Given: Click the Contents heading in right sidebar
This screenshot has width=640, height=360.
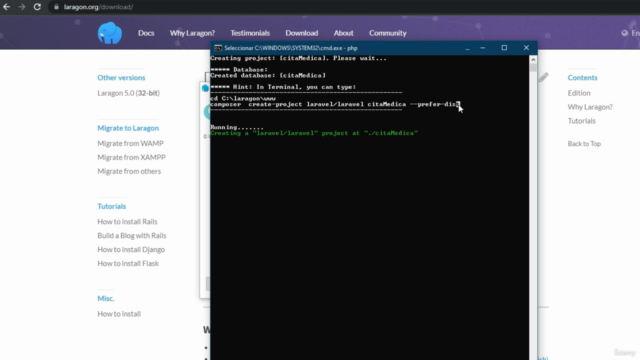Looking at the screenshot, I should coord(582,78).
